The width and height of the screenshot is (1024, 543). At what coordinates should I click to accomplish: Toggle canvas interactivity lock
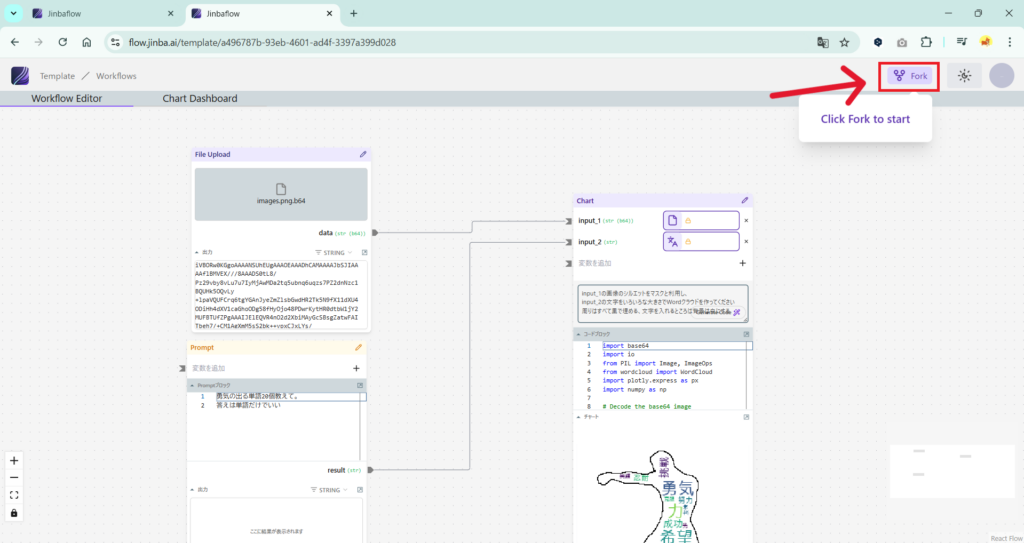tap(14, 513)
